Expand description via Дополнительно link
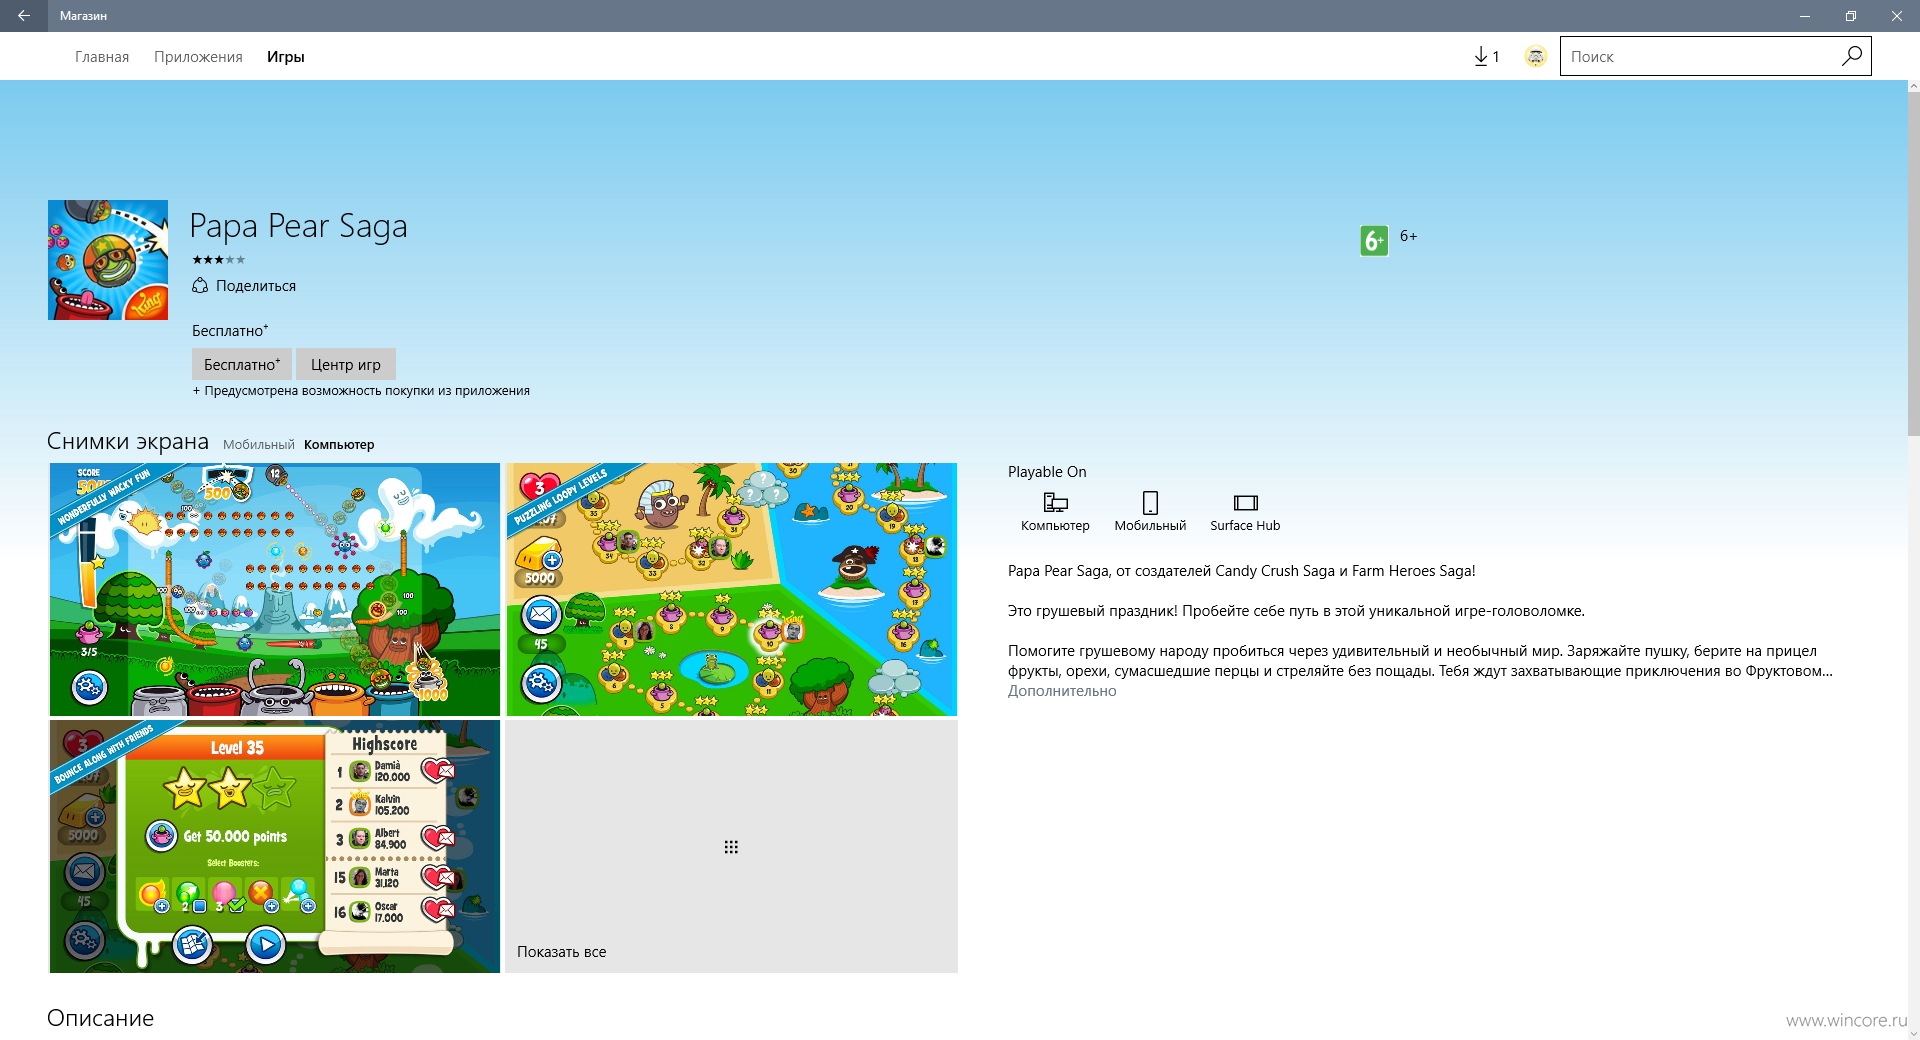Screen dimensions: 1920x1040 [x=1062, y=691]
